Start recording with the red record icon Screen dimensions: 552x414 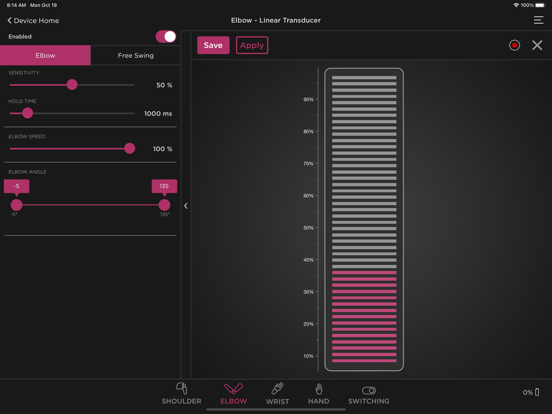point(514,45)
